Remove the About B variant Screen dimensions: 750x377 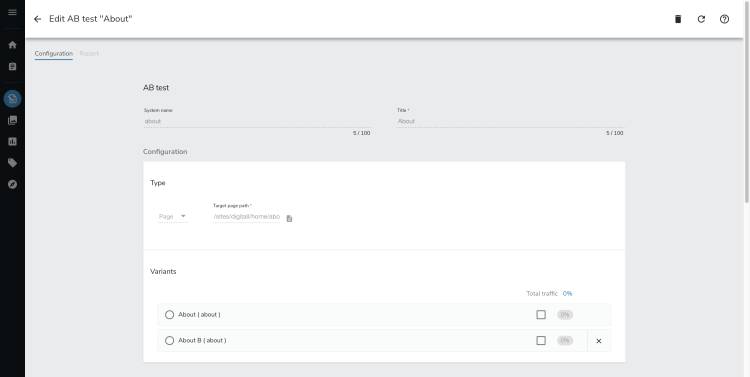(x=599, y=341)
